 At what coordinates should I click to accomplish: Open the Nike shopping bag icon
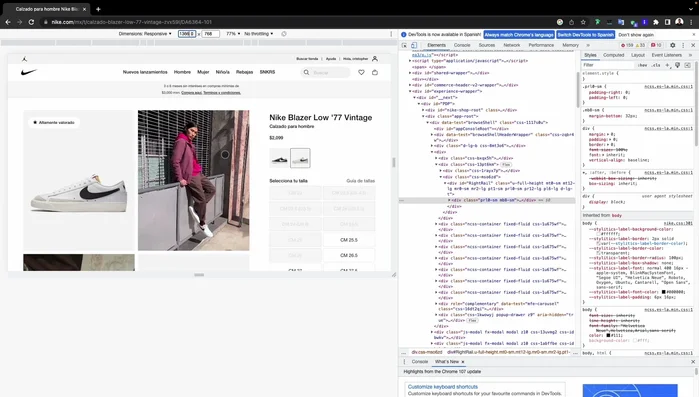click(375, 72)
